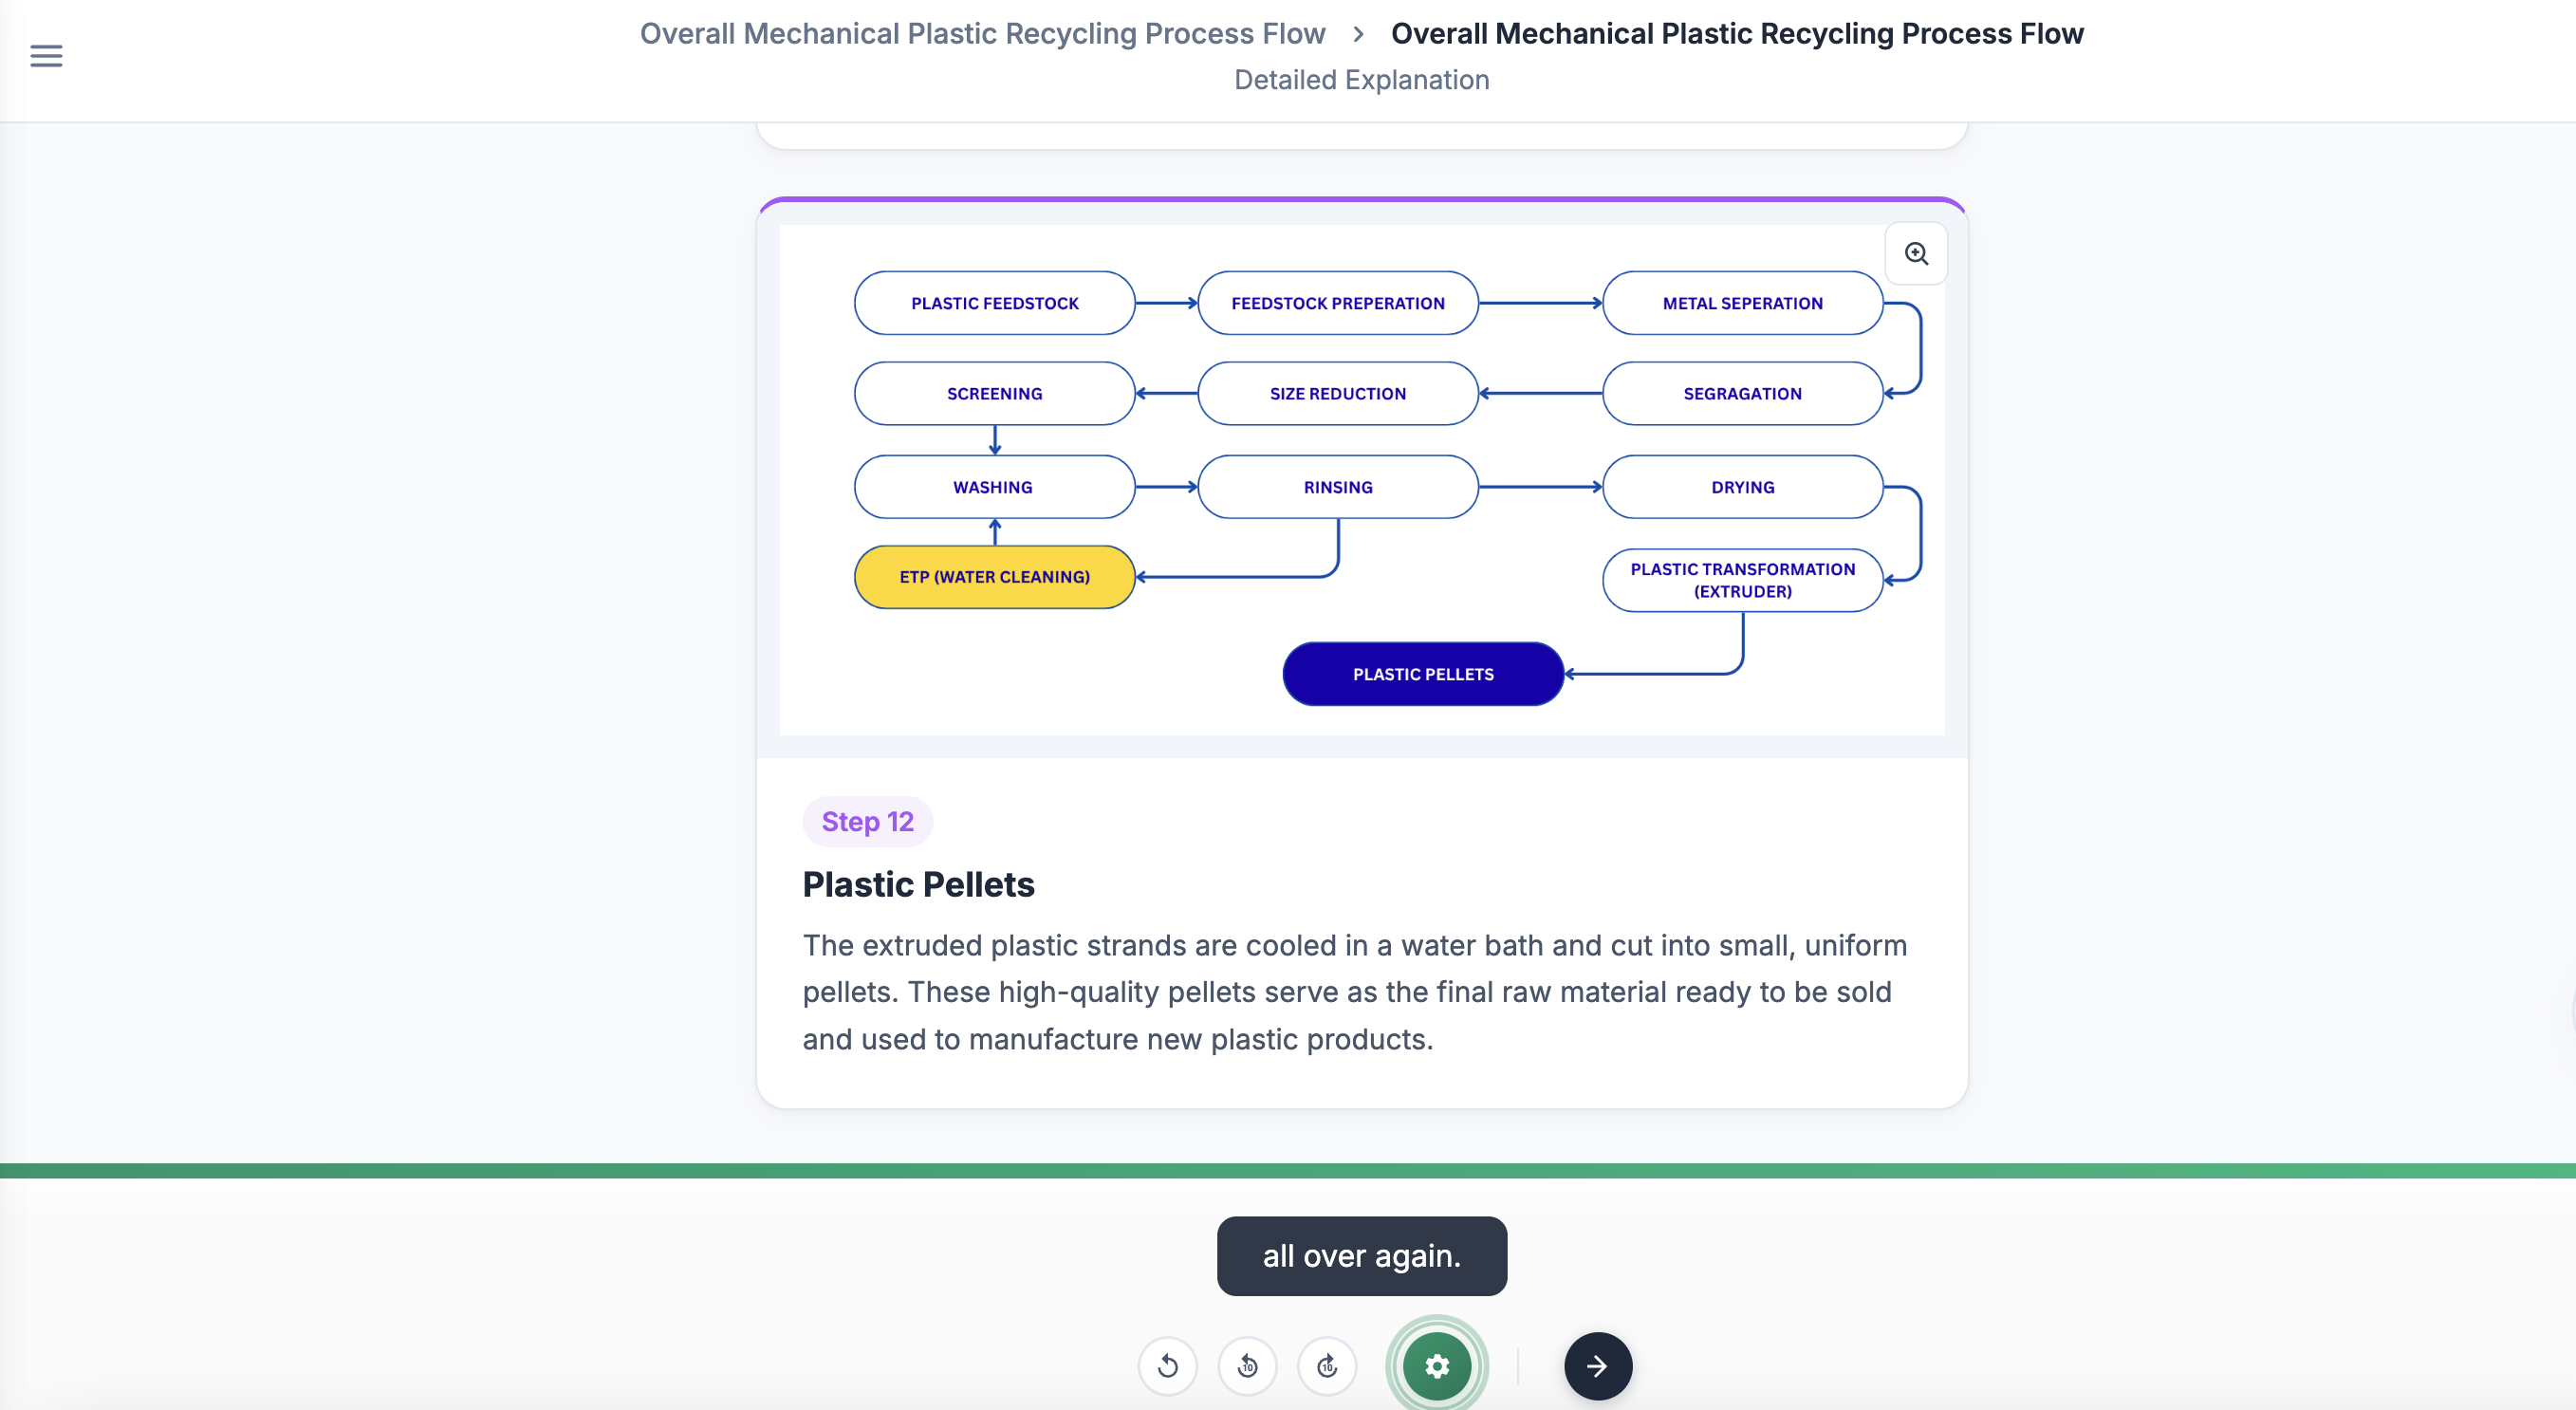Image resolution: width=2576 pixels, height=1410 pixels.
Task: Click the Drying diagram node
Action: 1742,487
